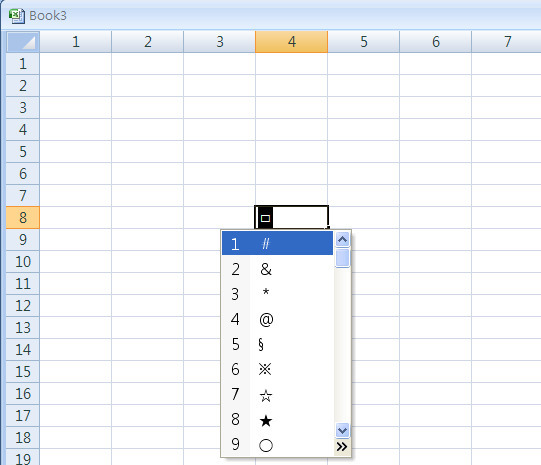This screenshot has height=465, width=541.
Task: Choose candidate 8 the filled star ★
Action: [x=277, y=419]
